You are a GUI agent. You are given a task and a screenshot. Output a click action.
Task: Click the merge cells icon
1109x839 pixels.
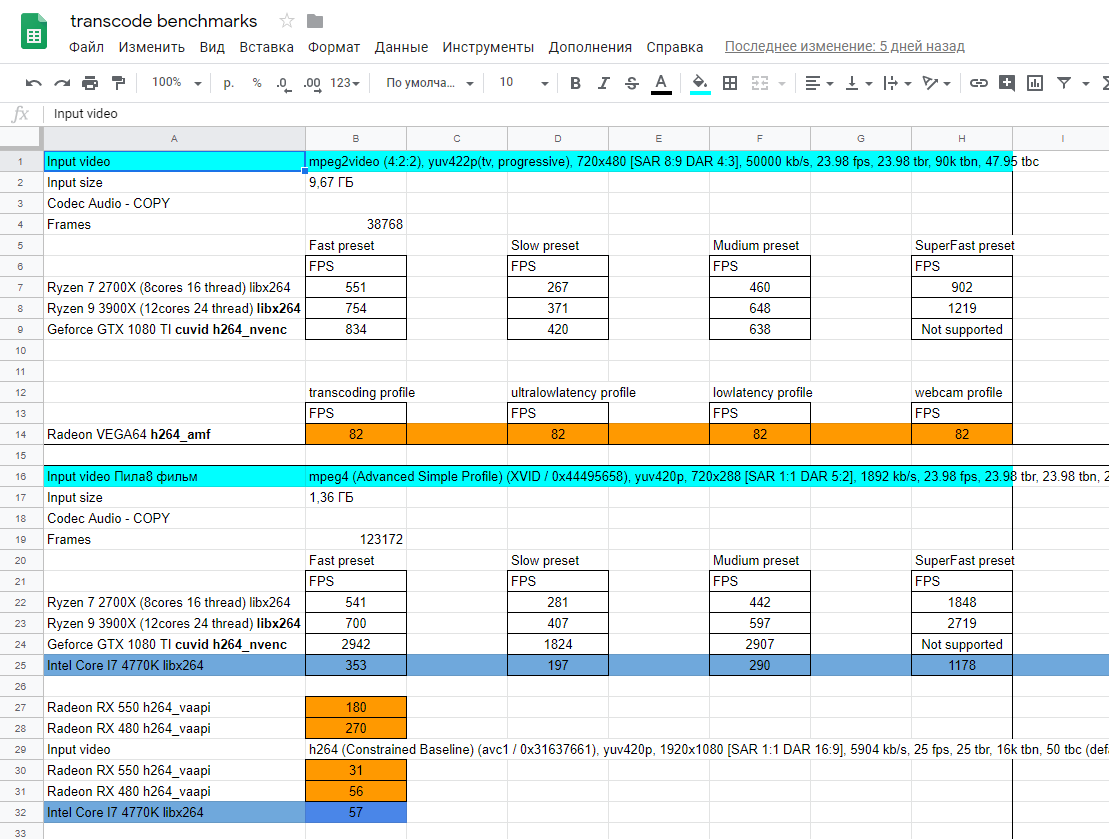760,83
